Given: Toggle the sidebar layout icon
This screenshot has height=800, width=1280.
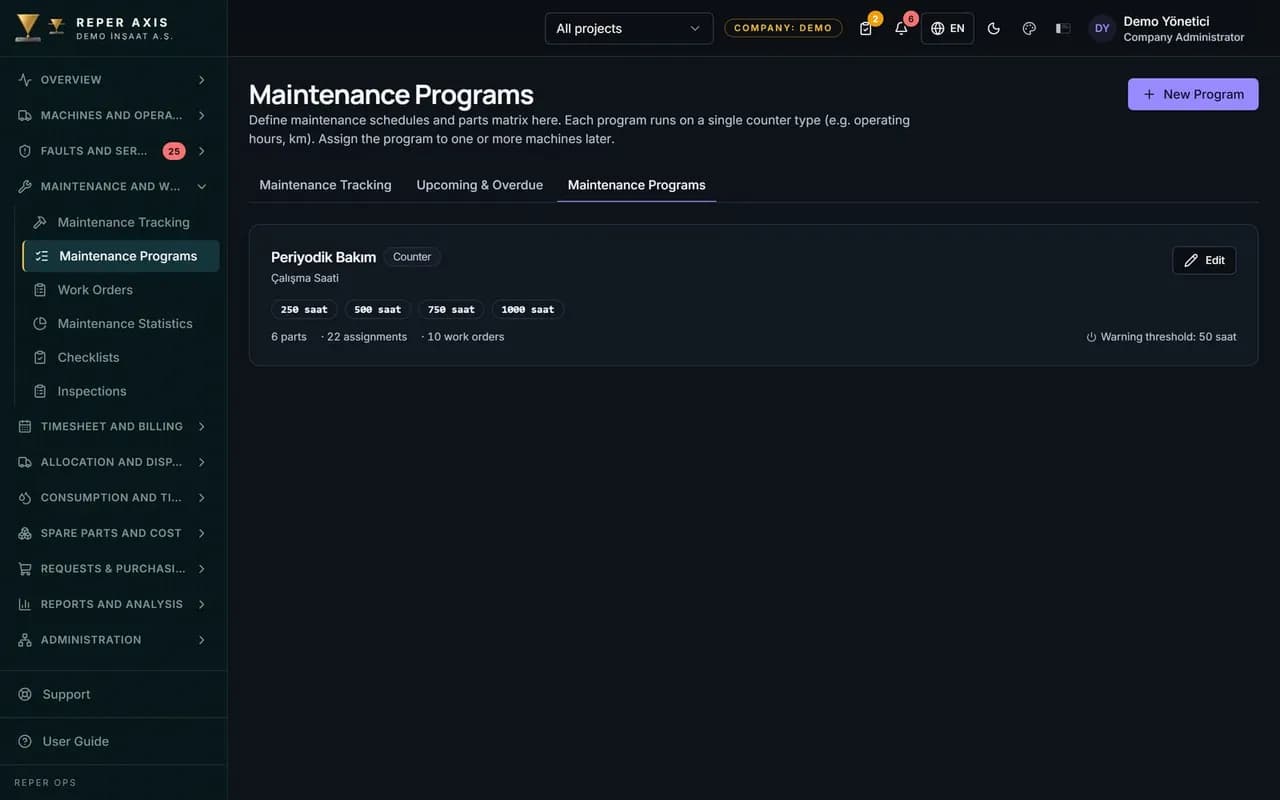Looking at the screenshot, I should [1063, 28].
